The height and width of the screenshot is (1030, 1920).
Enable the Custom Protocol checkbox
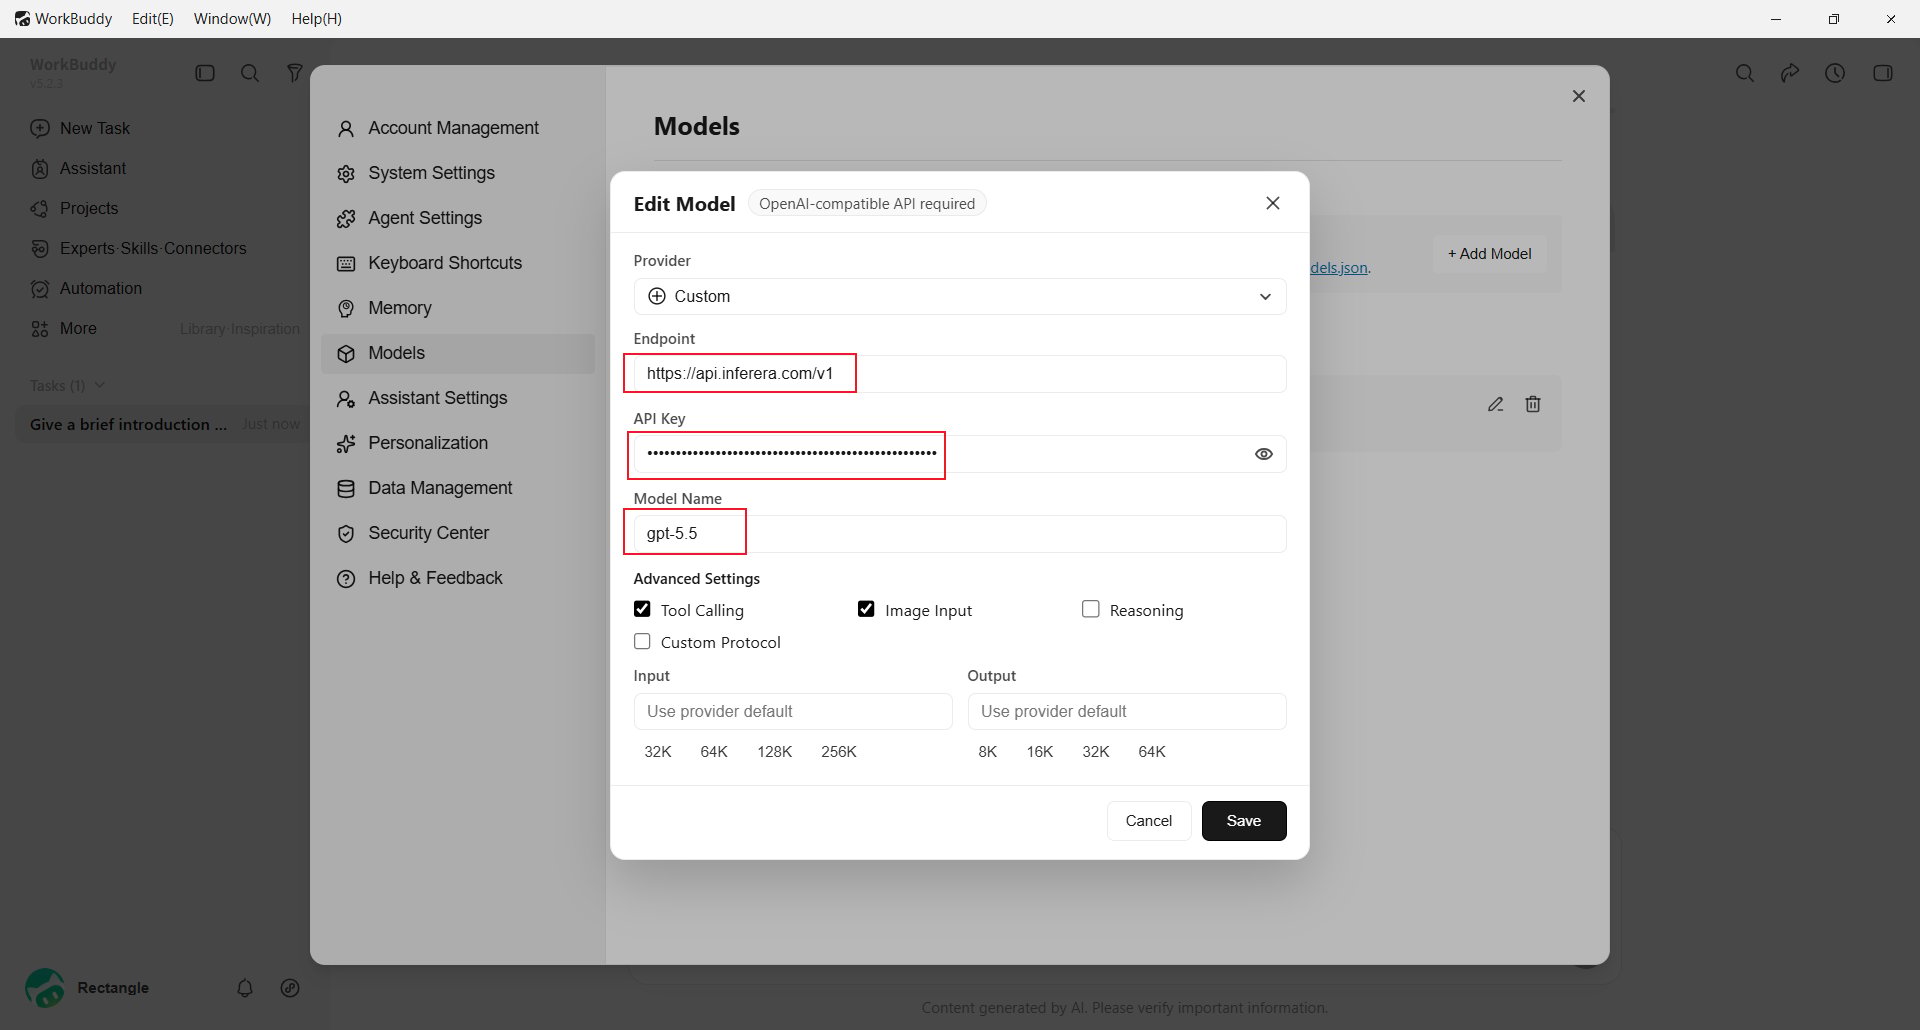coord(642,641)
